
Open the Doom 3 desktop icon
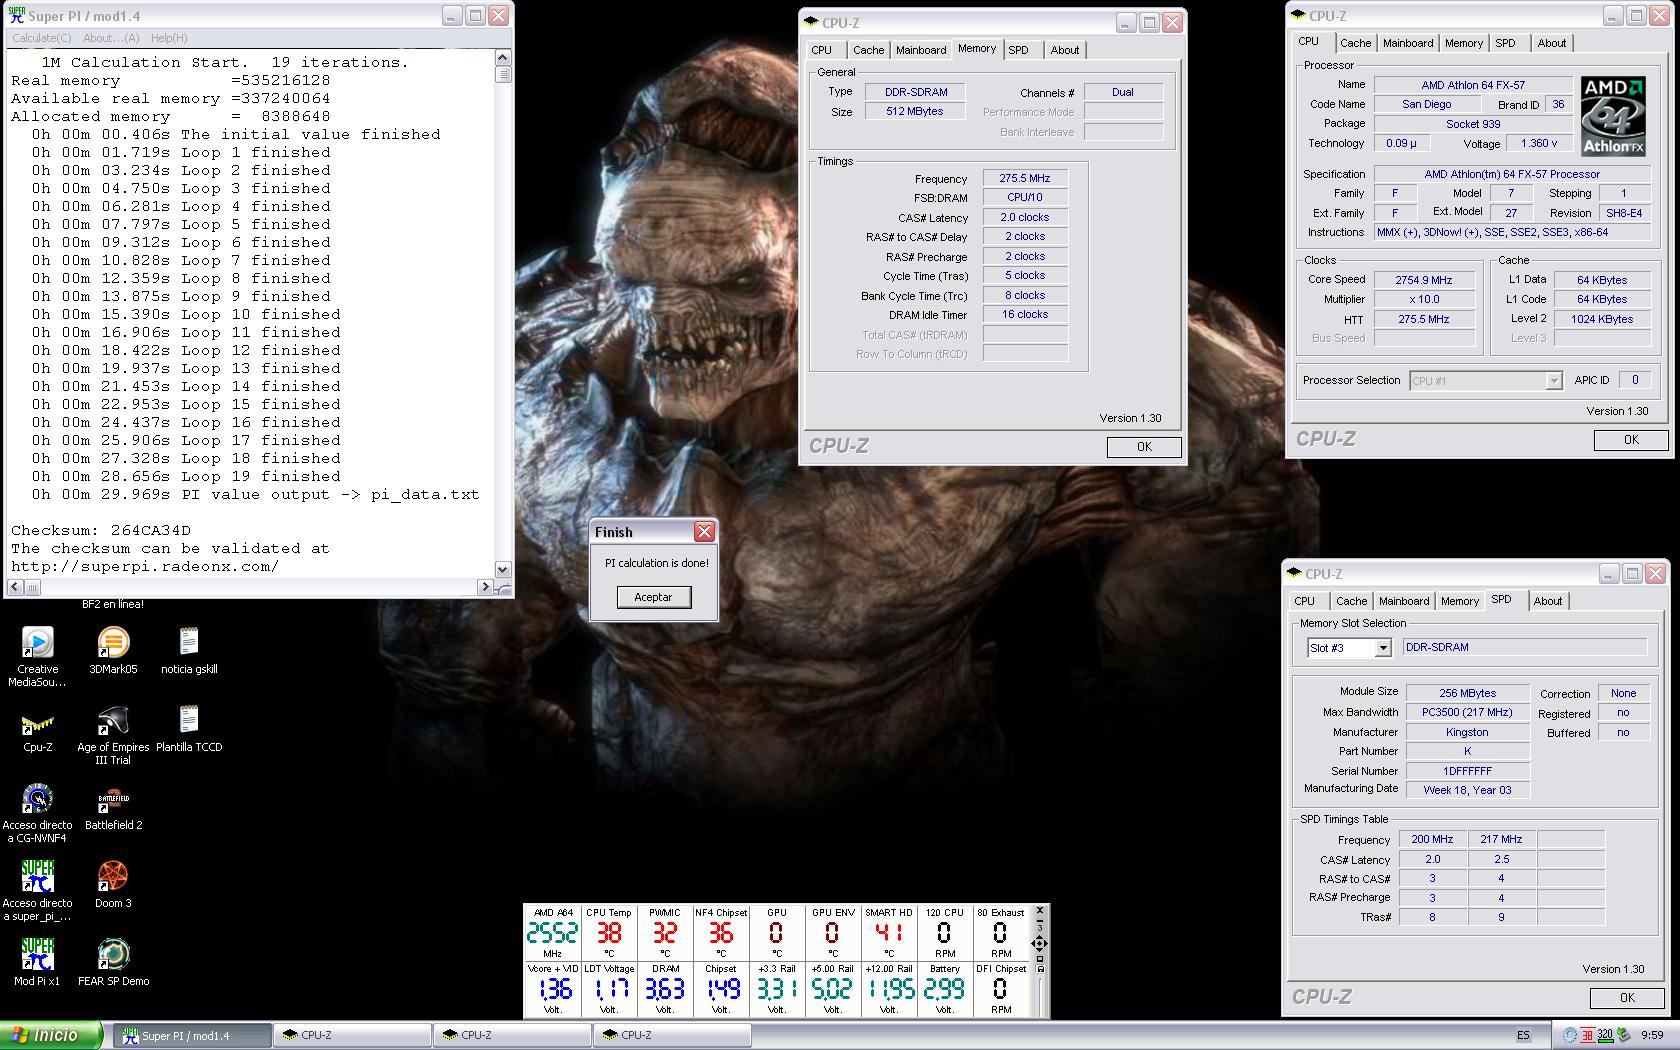click(x=113, y=877)
